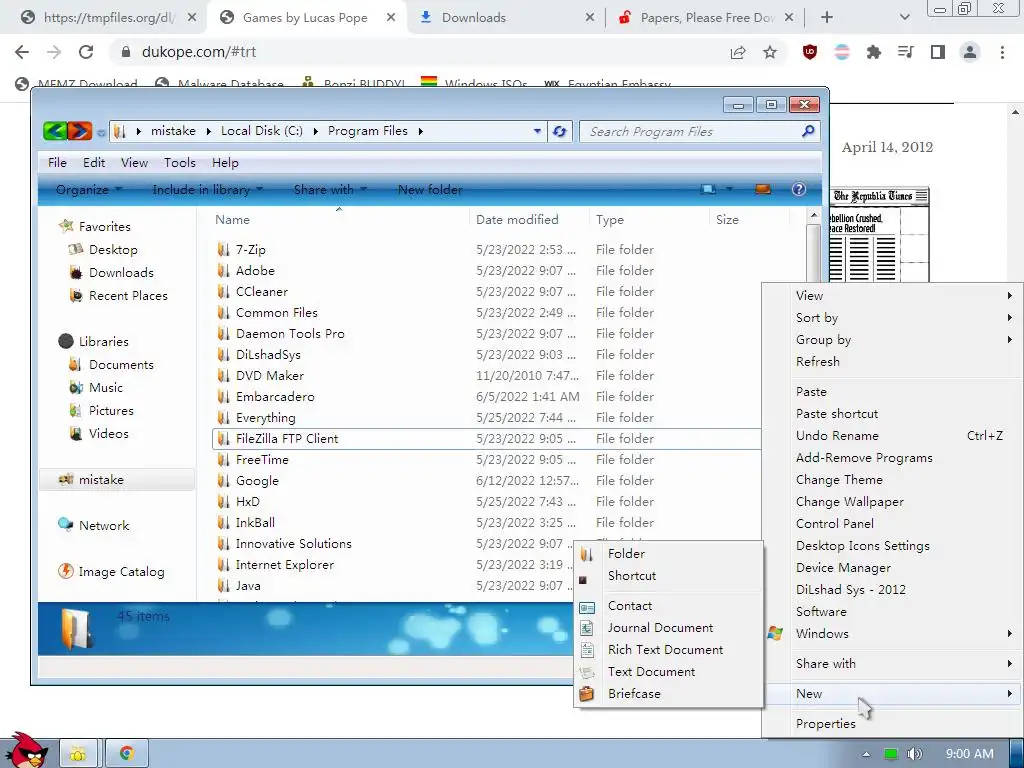Click the Windows flag icon in context menu
The height and width of the screenshot is (768, 1024).
pos(775,633)
